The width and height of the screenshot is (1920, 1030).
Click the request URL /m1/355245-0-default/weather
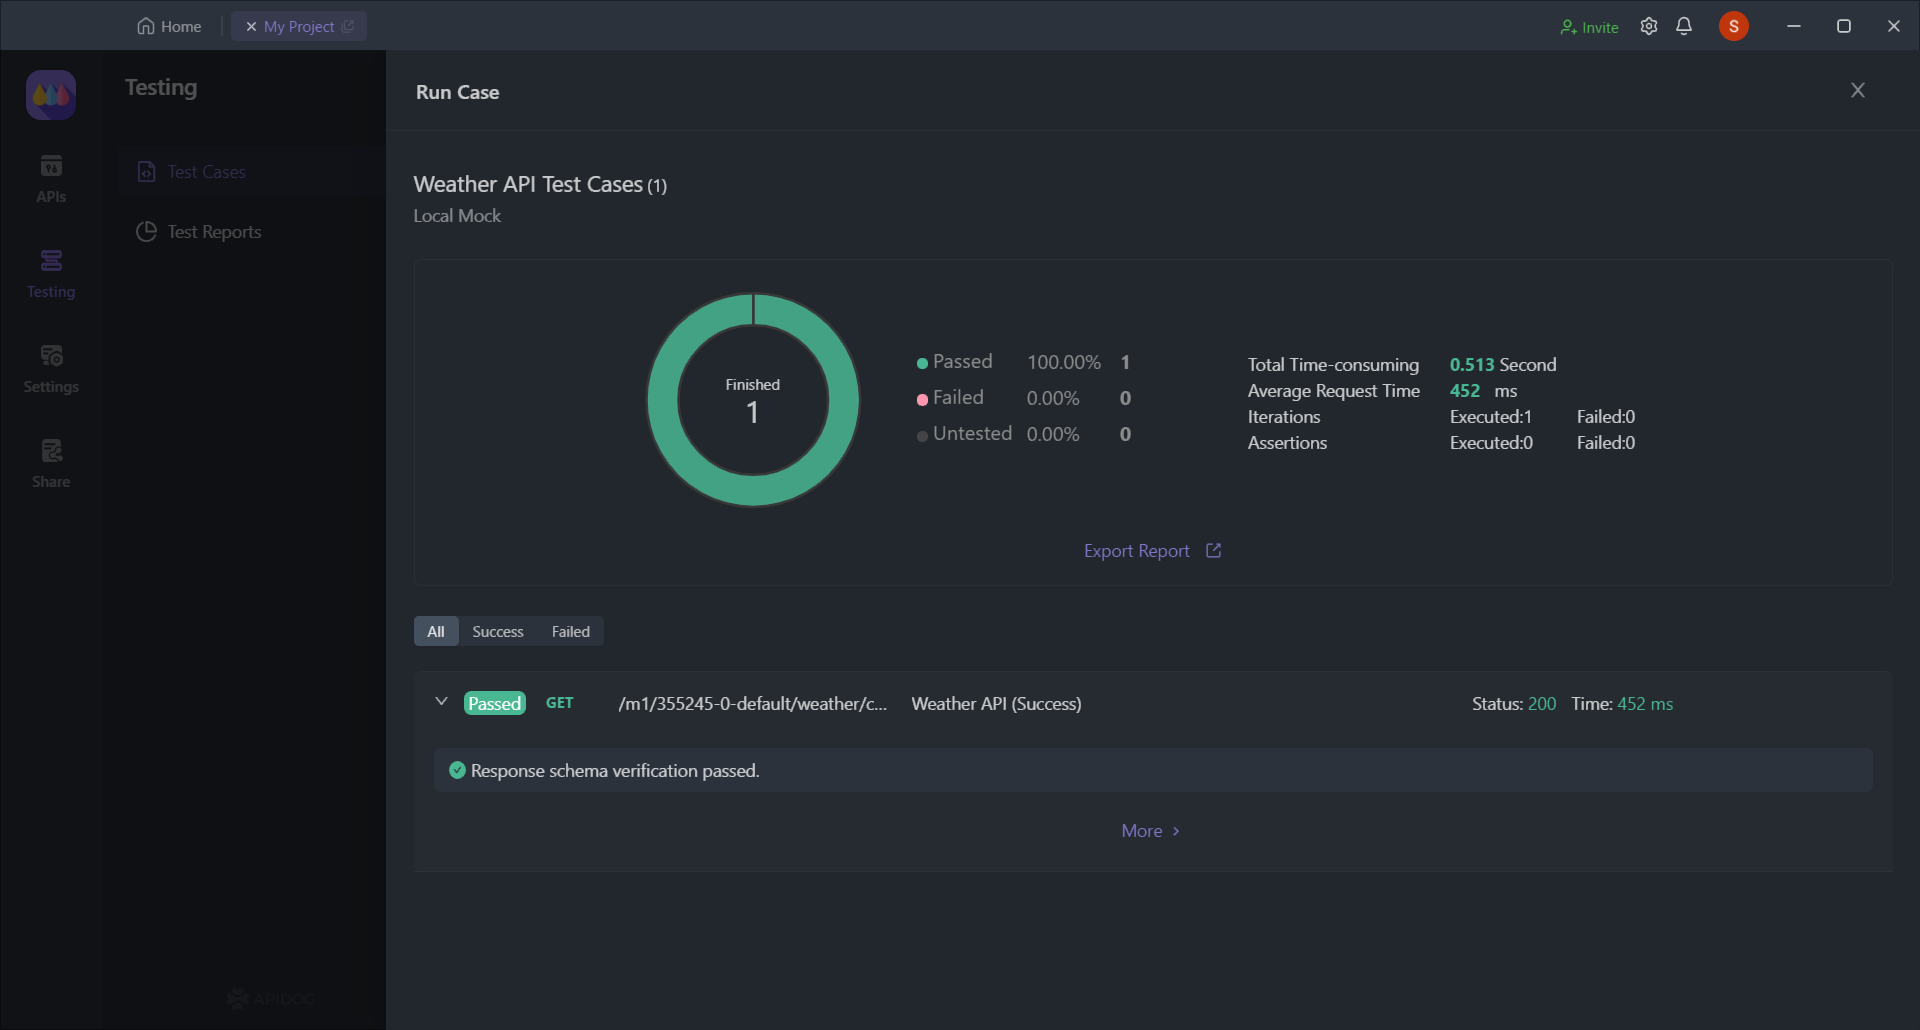tap(753, 704)
